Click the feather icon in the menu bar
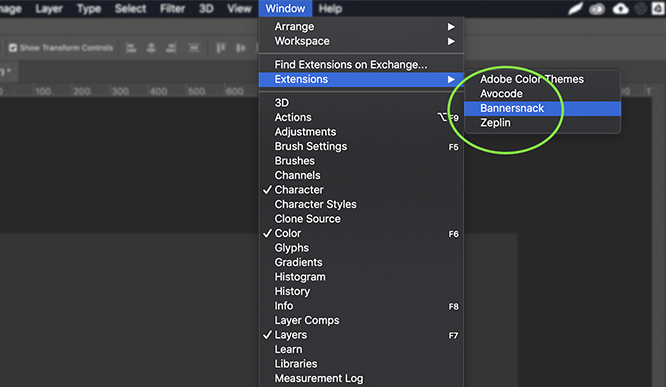 coord(576,8)
